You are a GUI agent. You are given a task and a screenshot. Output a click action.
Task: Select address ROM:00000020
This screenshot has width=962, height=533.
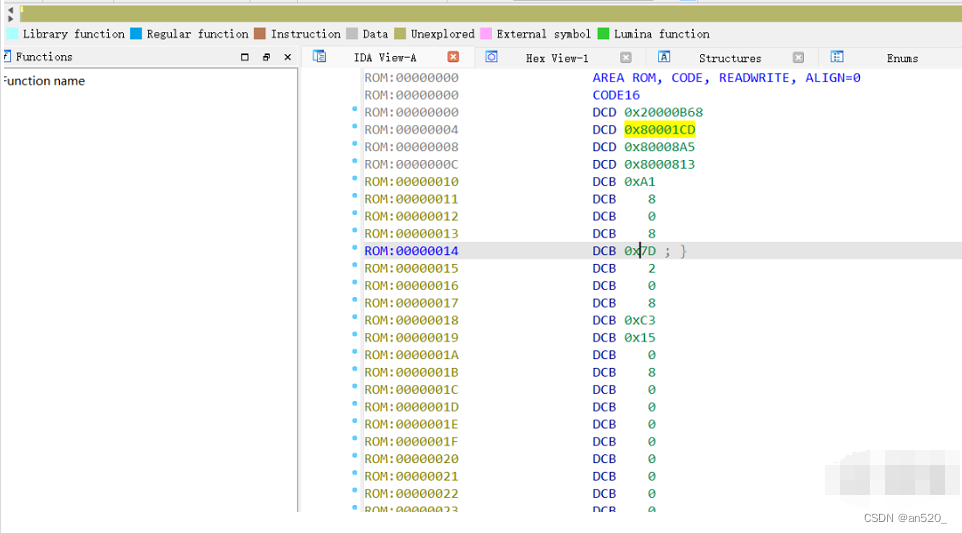tap(411, 459)
